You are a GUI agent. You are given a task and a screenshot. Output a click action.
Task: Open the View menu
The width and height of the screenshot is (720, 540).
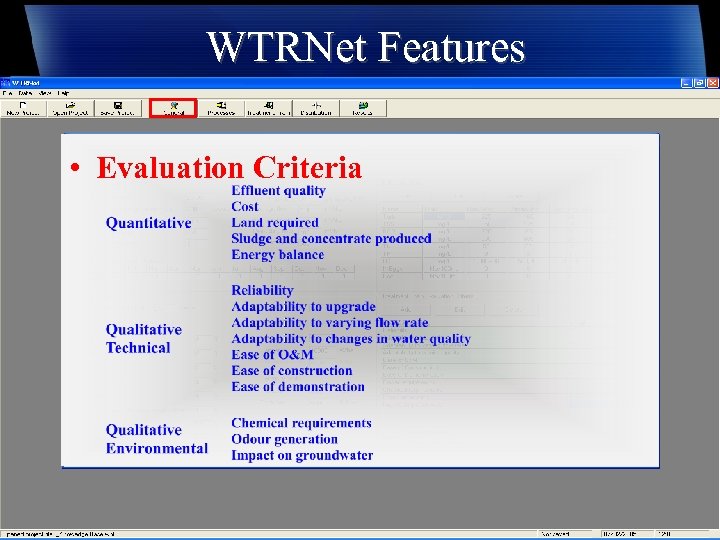tap(45, 93)
